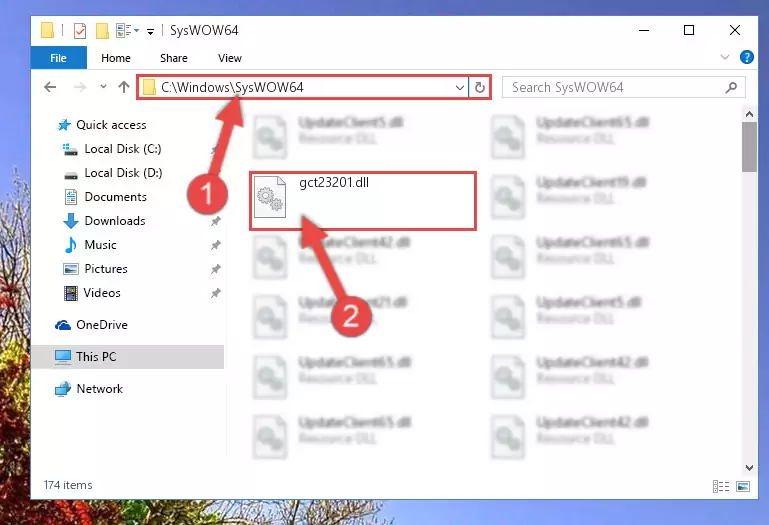The height and width of the screenshot is (525, 769).
Task: Click the Pictures icon in sidebar
Action: click(71, 269)
